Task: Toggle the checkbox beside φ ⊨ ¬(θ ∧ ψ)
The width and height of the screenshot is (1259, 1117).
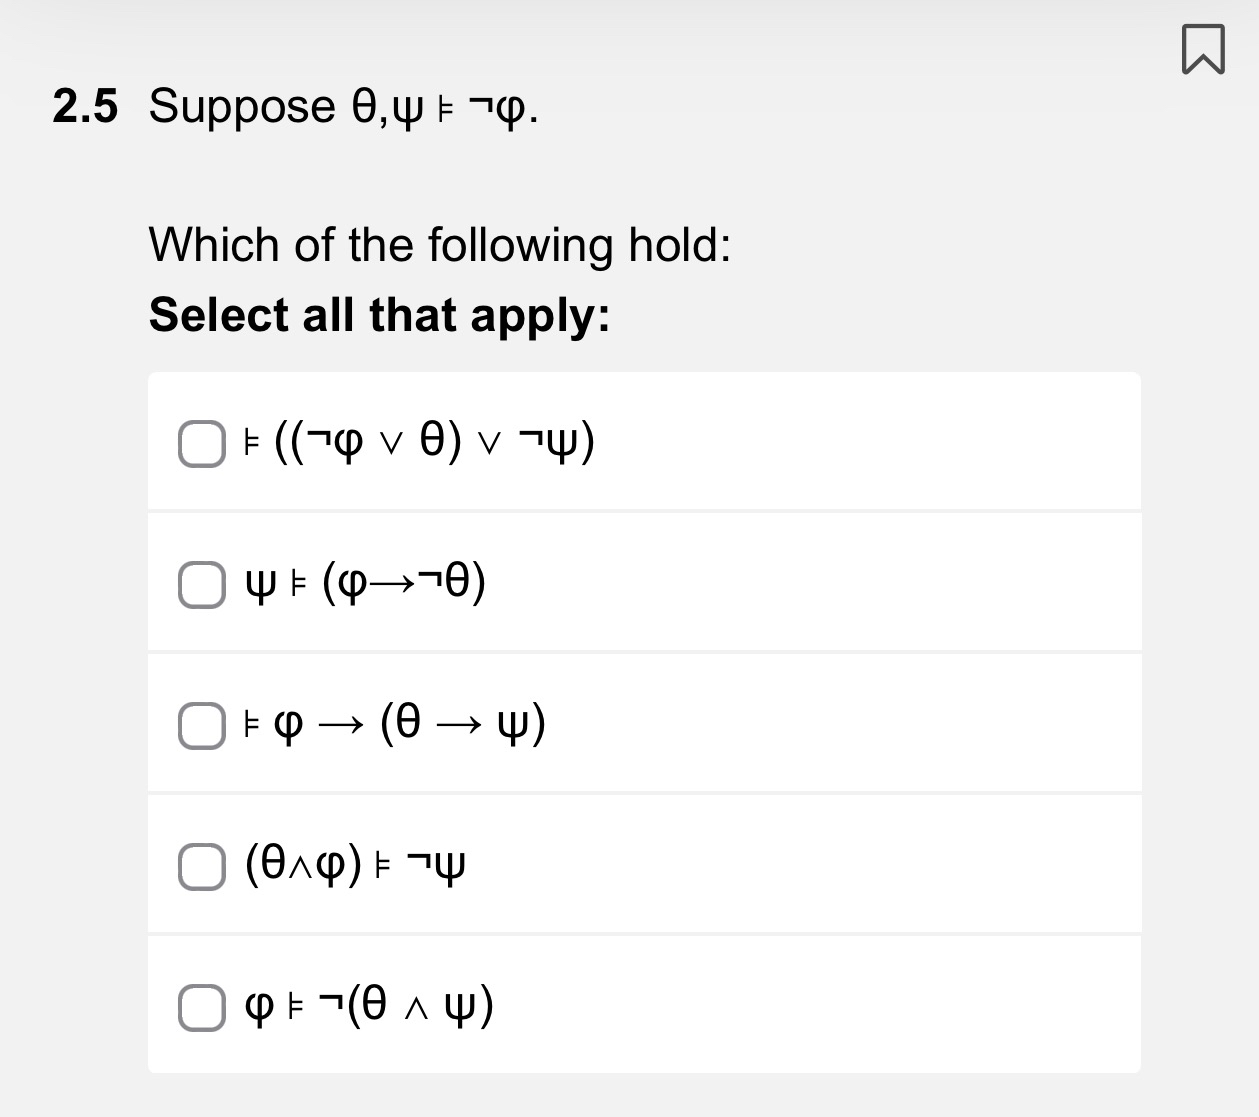Action: coord(201,1007)
